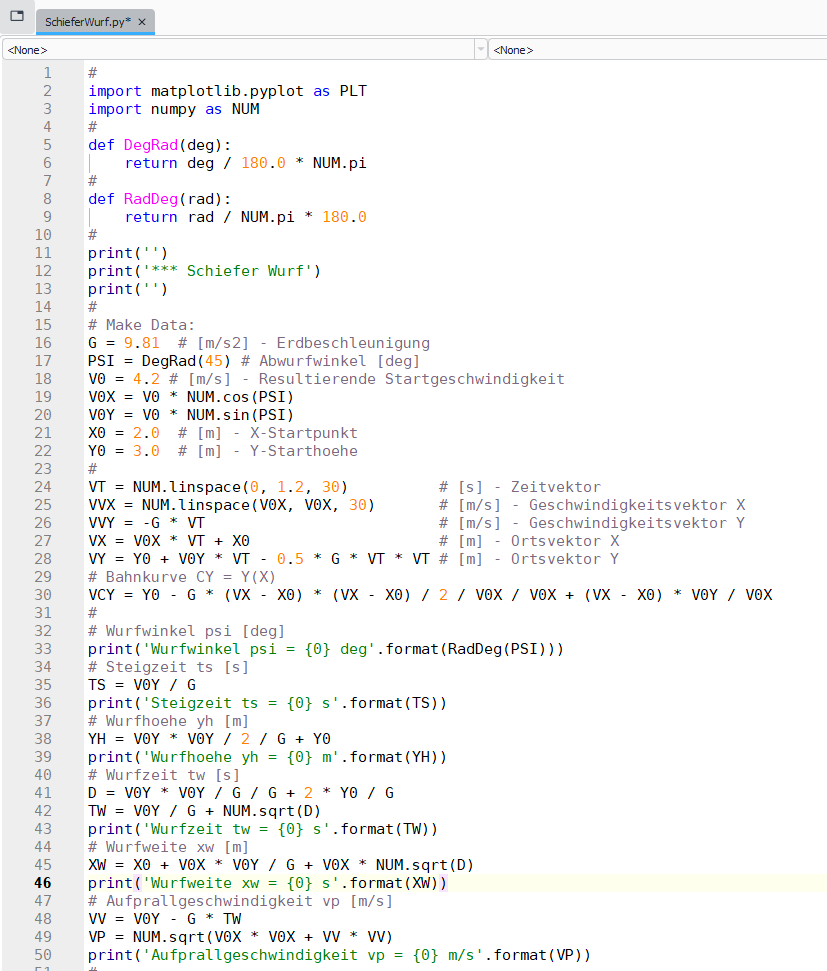
Task: Click the dropdown arrow of the left combo box
Action: [x=481, y=50]
